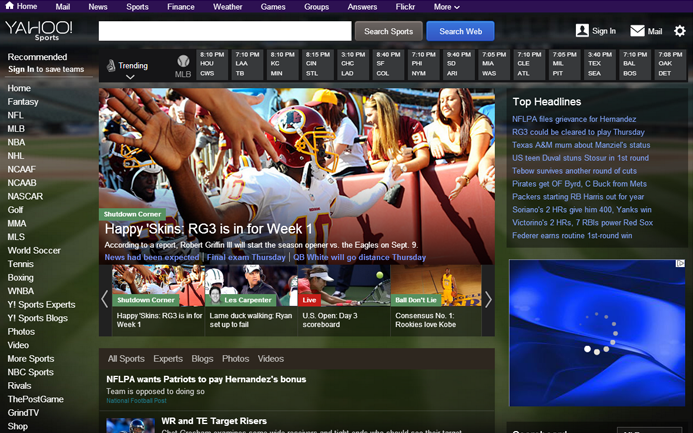This screenshot has height=433, width=693.
Task: Open 'NFLPA wants Patriots to pay Hernandez's bonus'
Action: 206,379
